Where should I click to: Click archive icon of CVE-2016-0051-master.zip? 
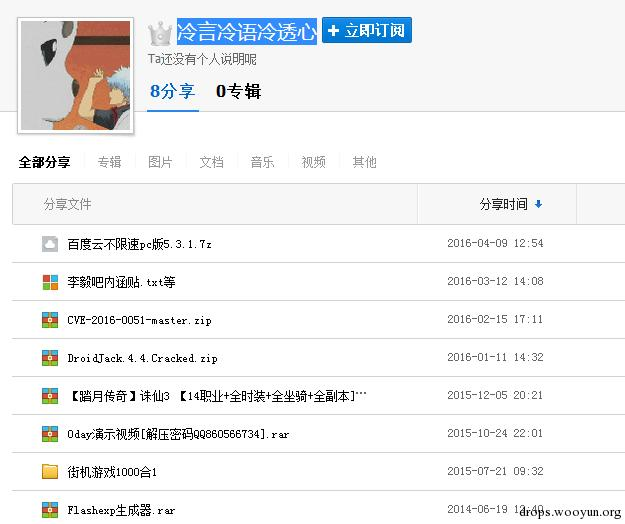coord(50,320)
